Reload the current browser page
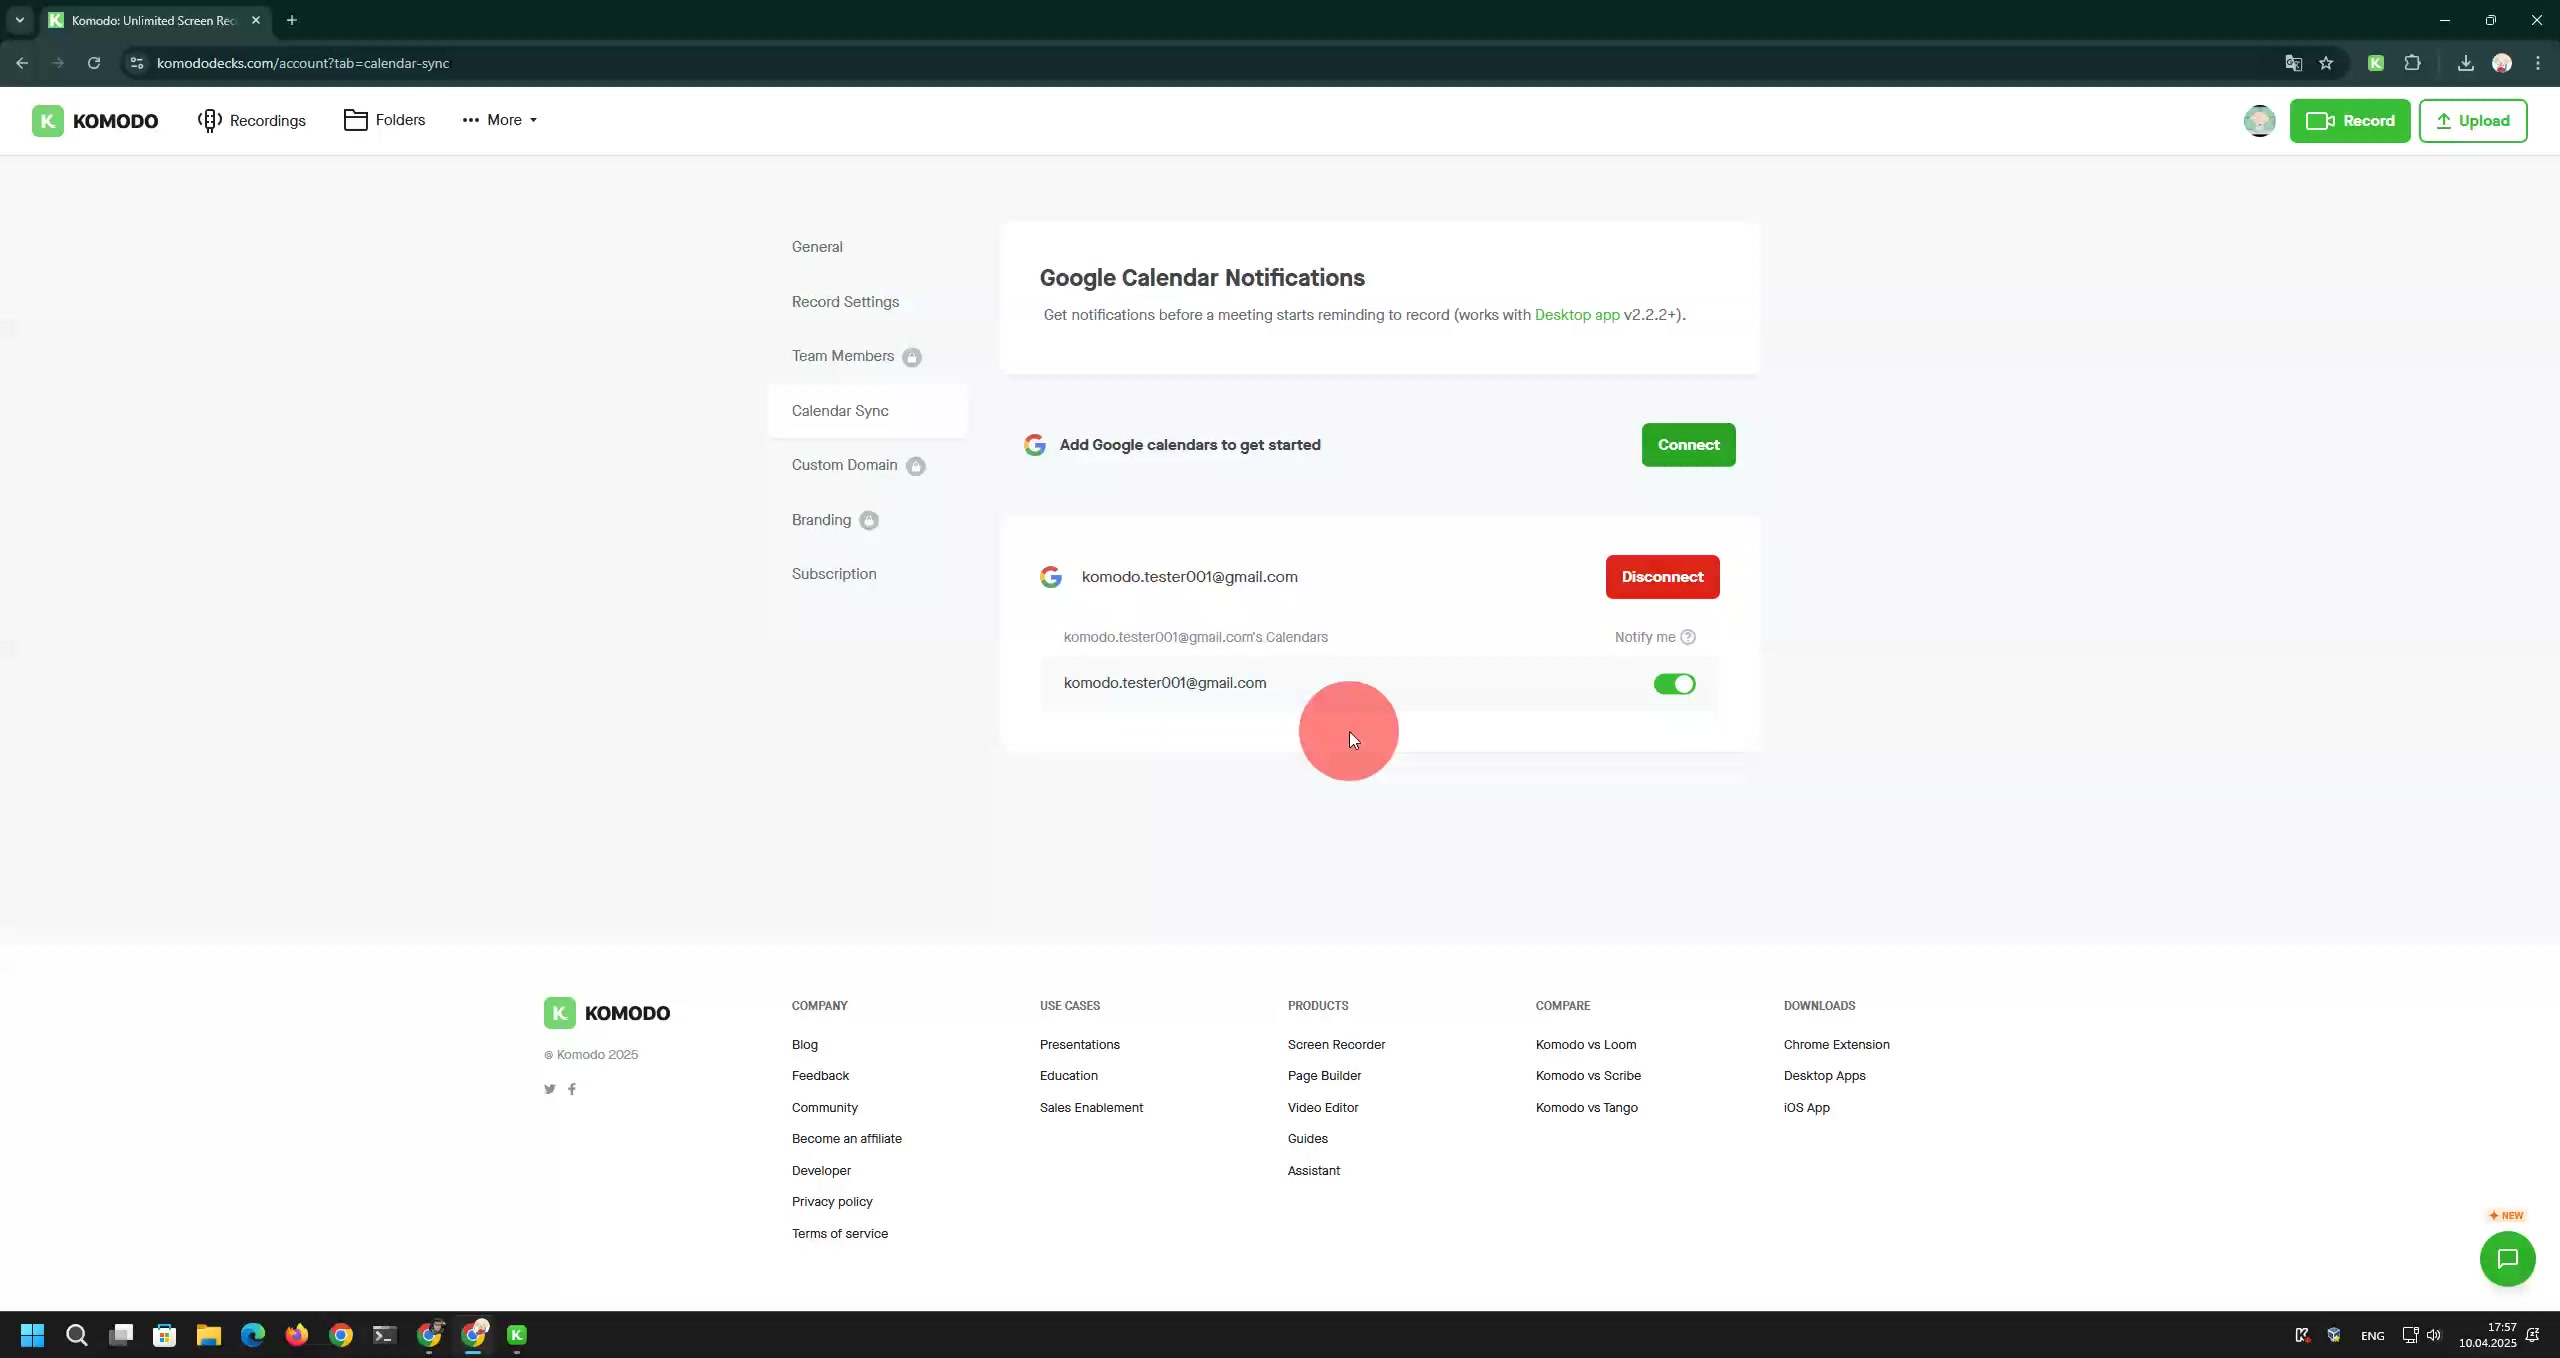The height and width of the screenshot is (1358, 2560). pos(94,63)
